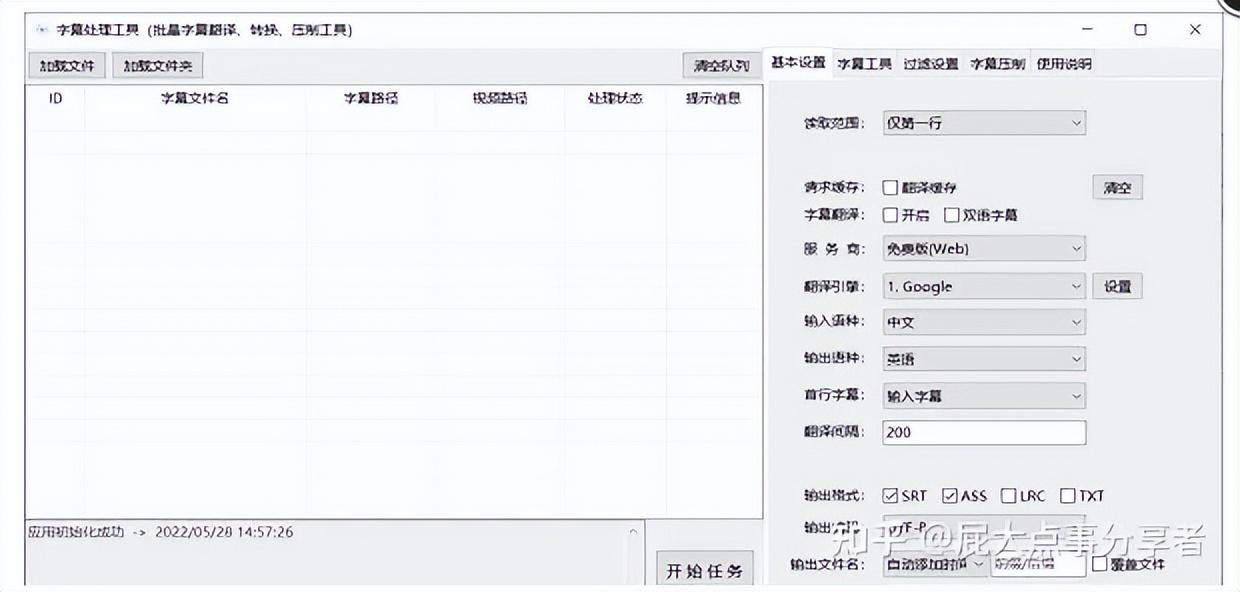Tick the 开启 checkbox for 字幕翻译
Screen dimensions: 1240x592
coord(890,215)
